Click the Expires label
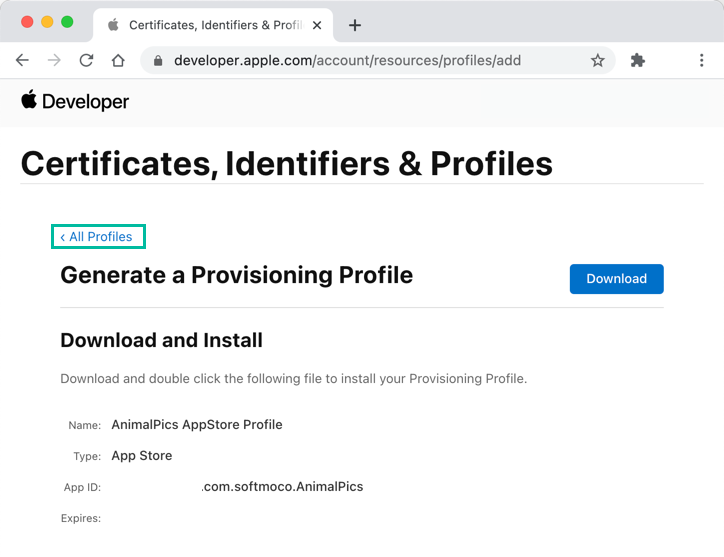Viewport: 724px width, 557px height. click(x=81, y=518)
